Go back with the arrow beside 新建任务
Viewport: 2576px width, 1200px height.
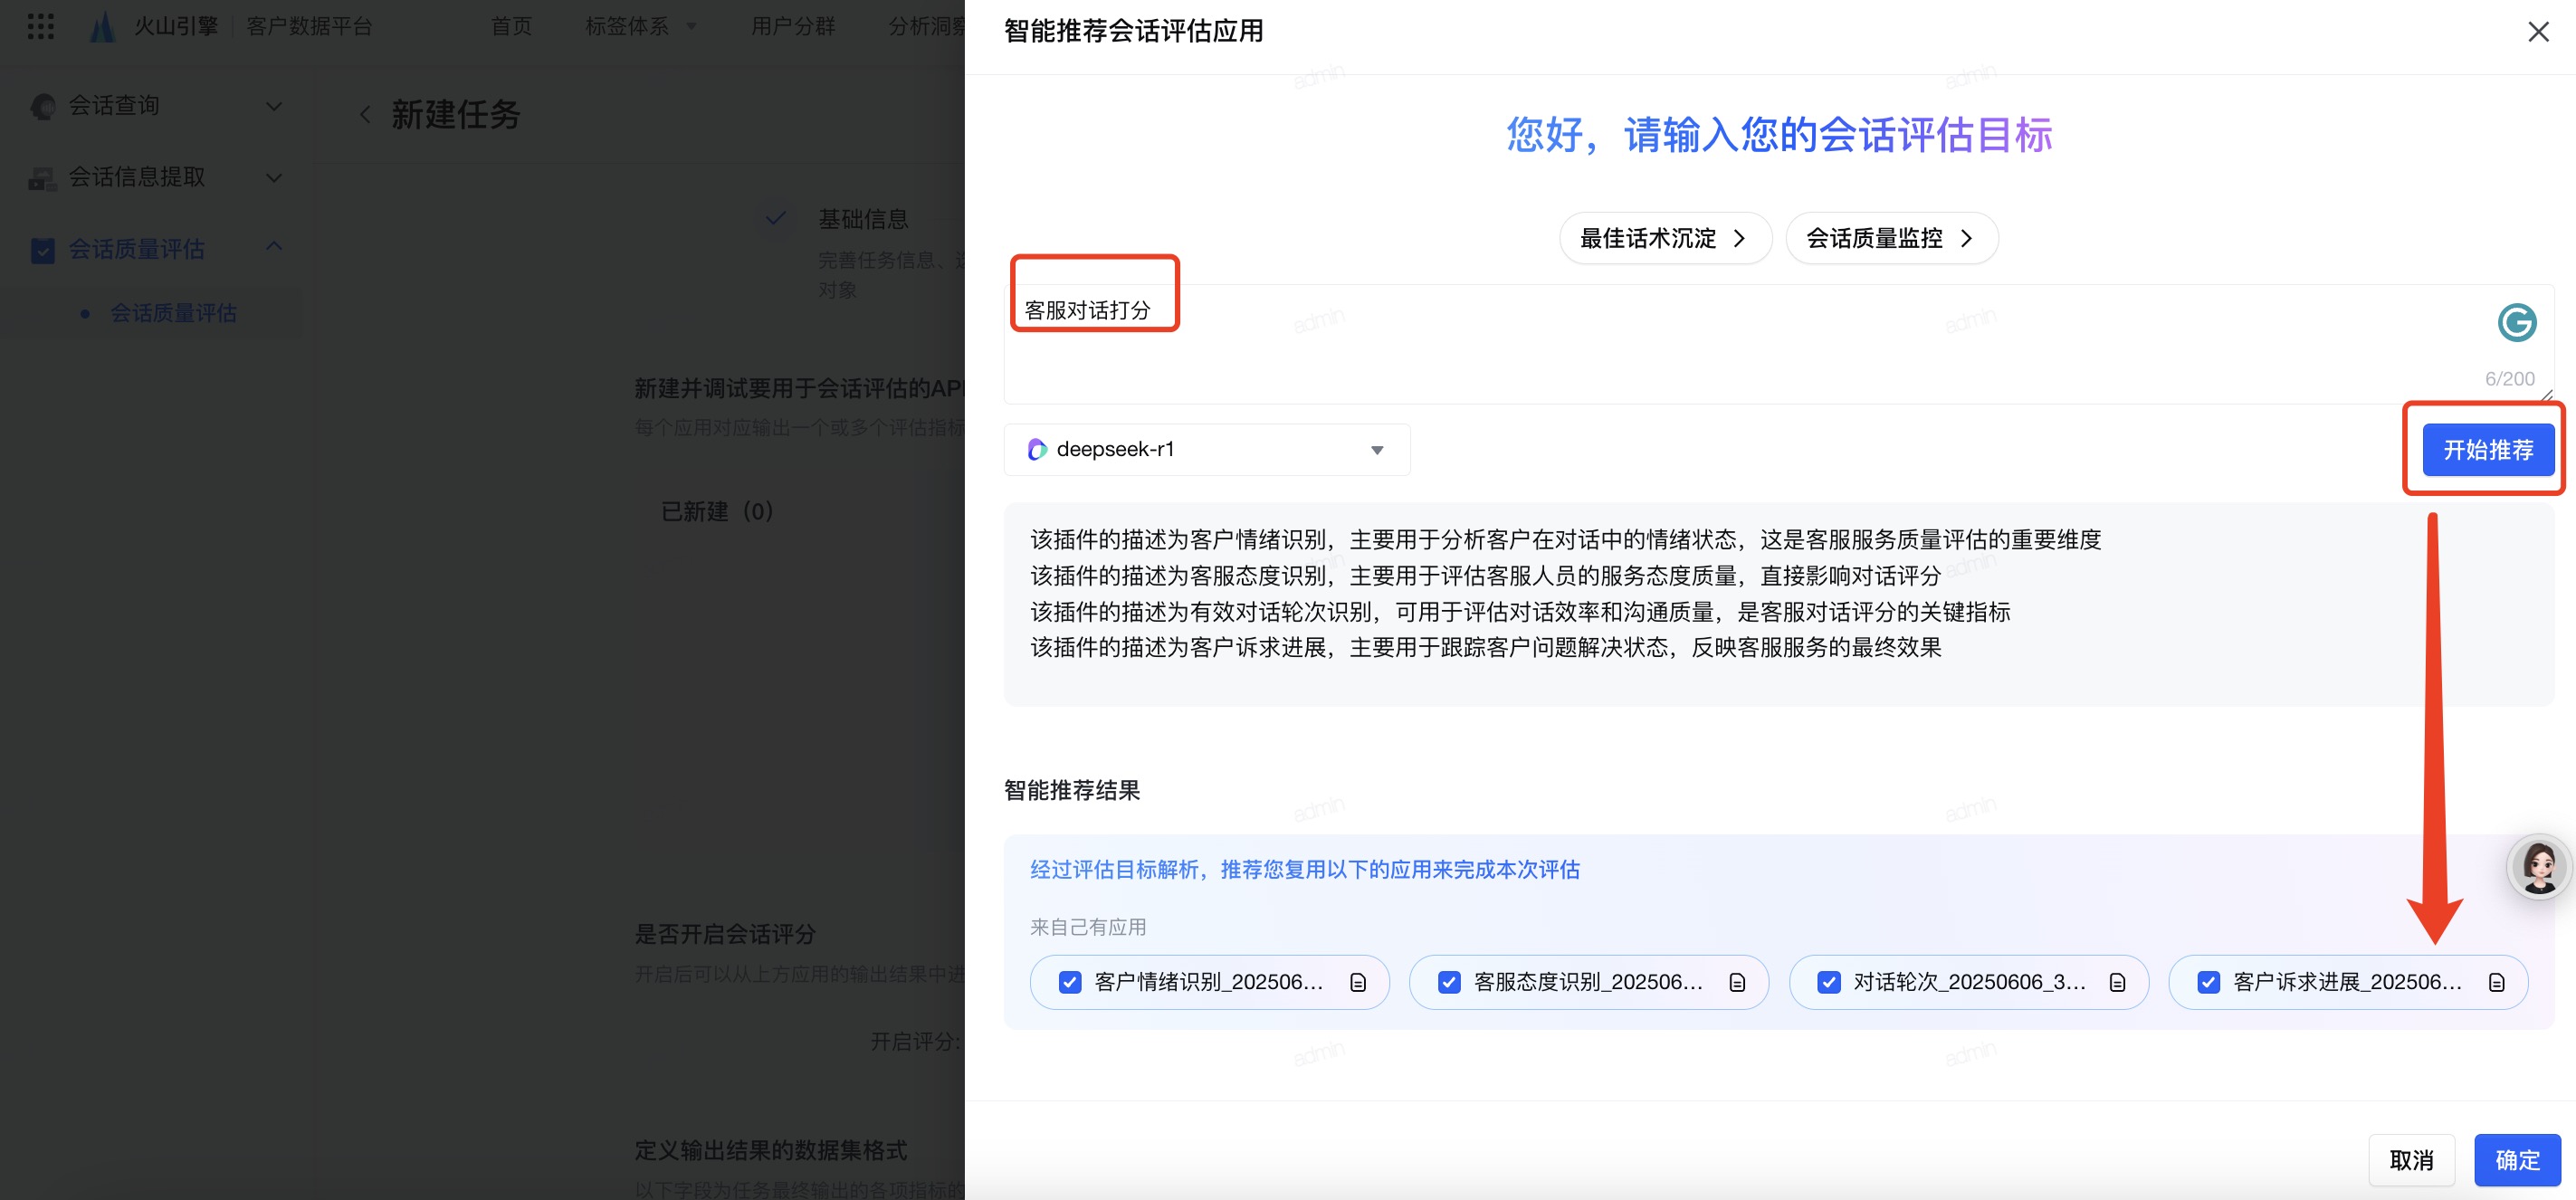coord(365,115)
